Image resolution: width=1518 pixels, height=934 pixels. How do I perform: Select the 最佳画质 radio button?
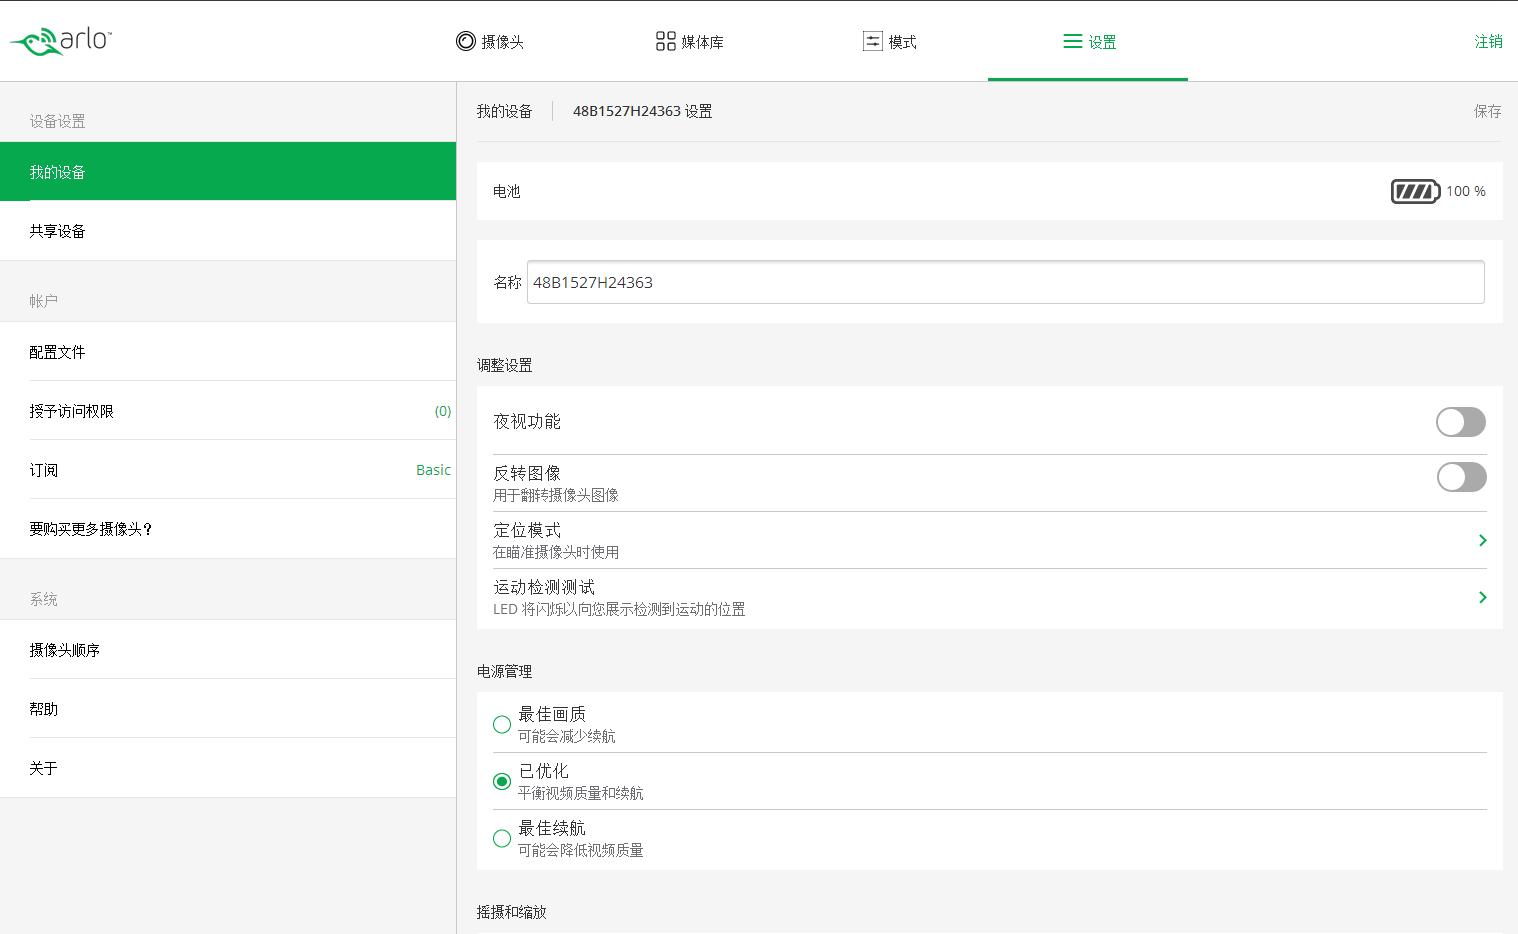point(502,724)
